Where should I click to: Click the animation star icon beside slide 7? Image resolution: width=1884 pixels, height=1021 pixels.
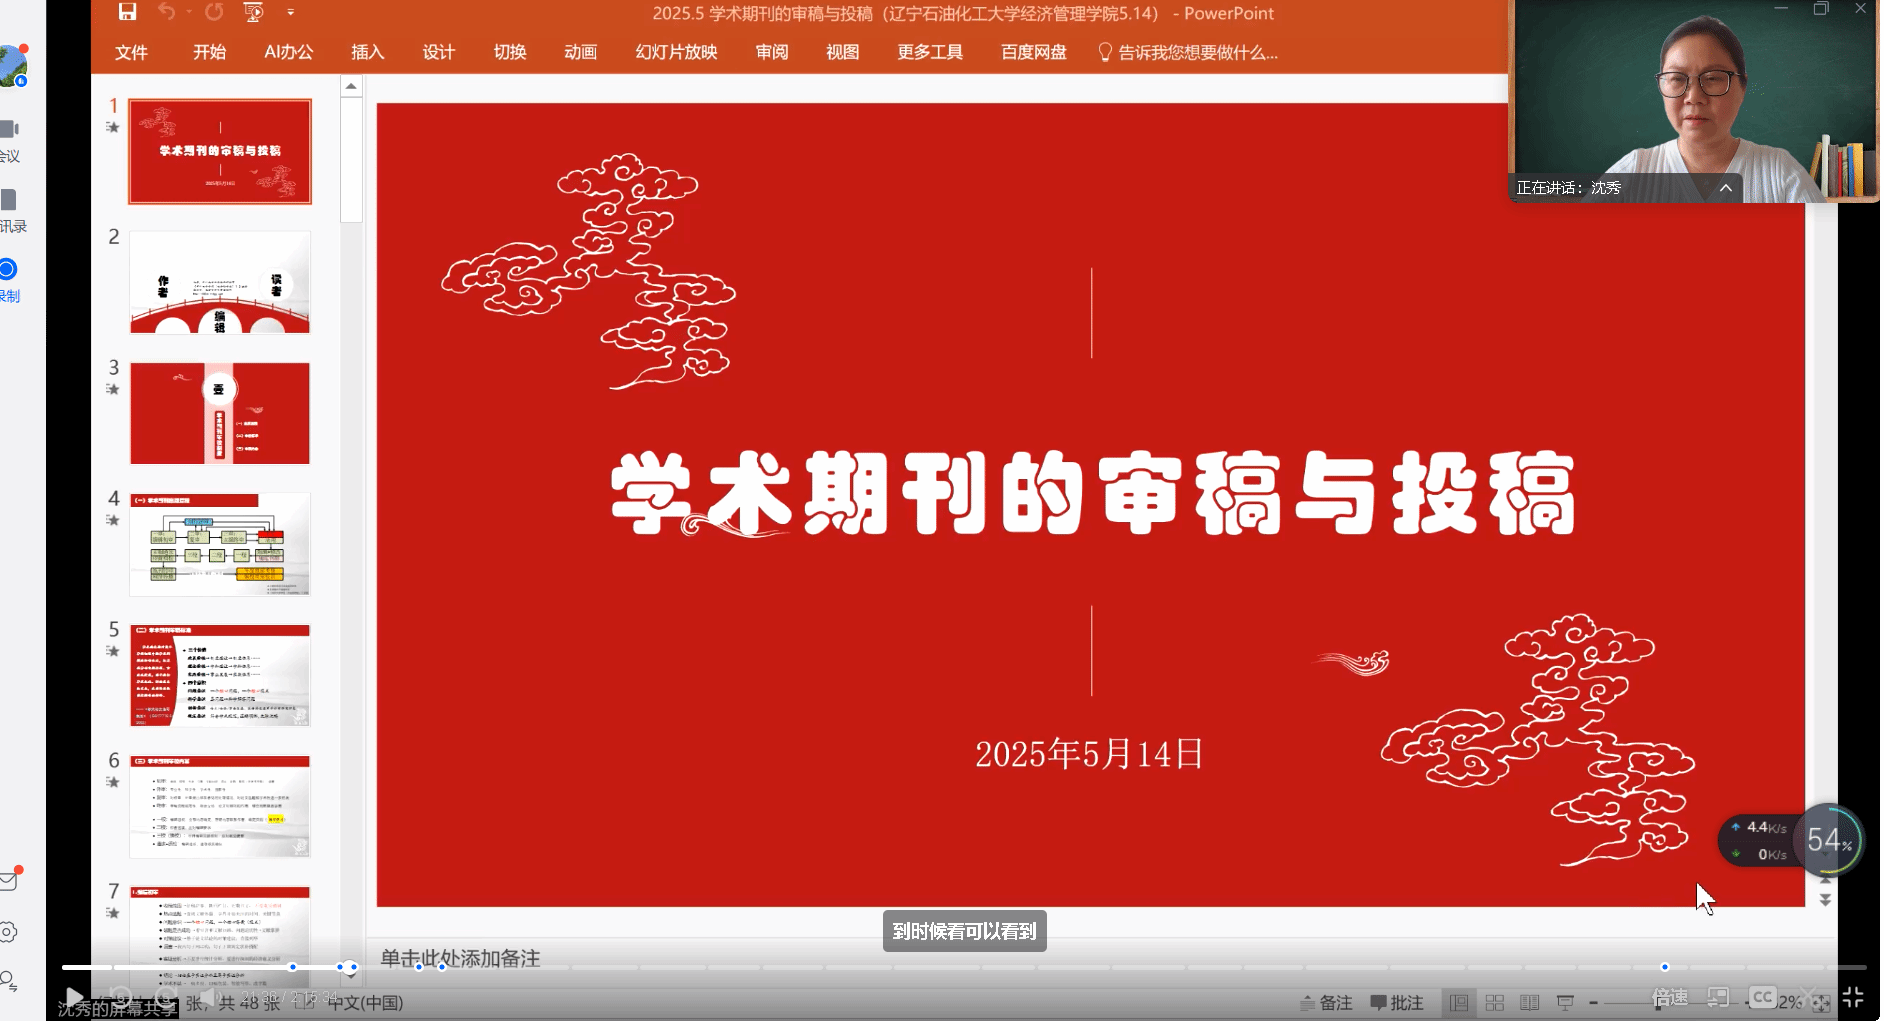tap(113, 913)
